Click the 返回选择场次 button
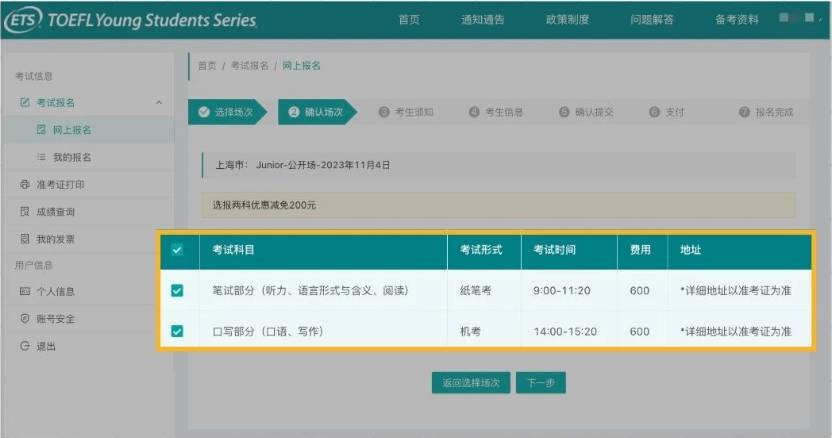The image size is (832, 438). [471, 383]
